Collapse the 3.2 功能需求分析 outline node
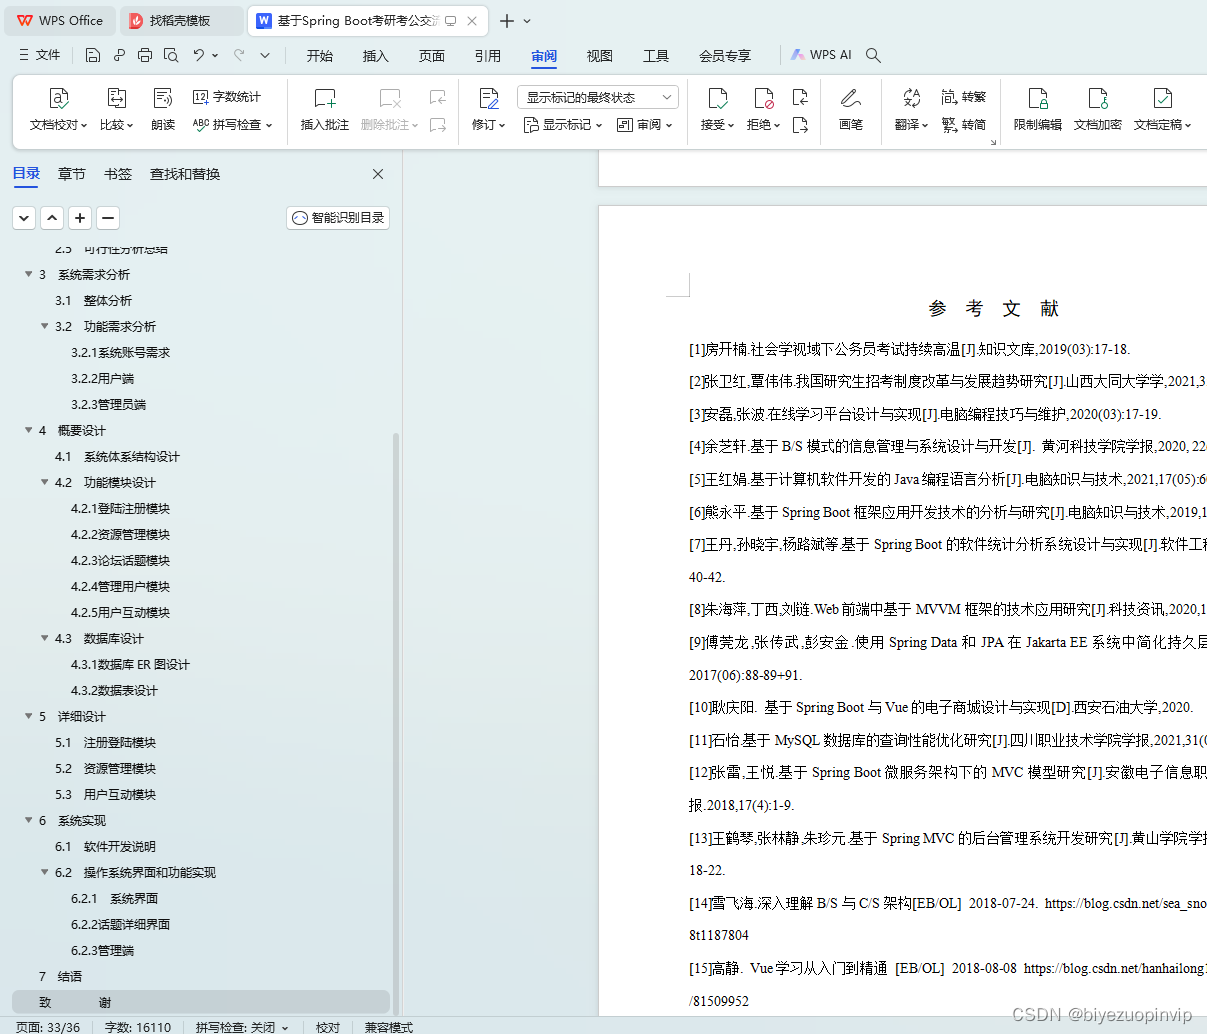1207x1034 pixels. point(45,326)
